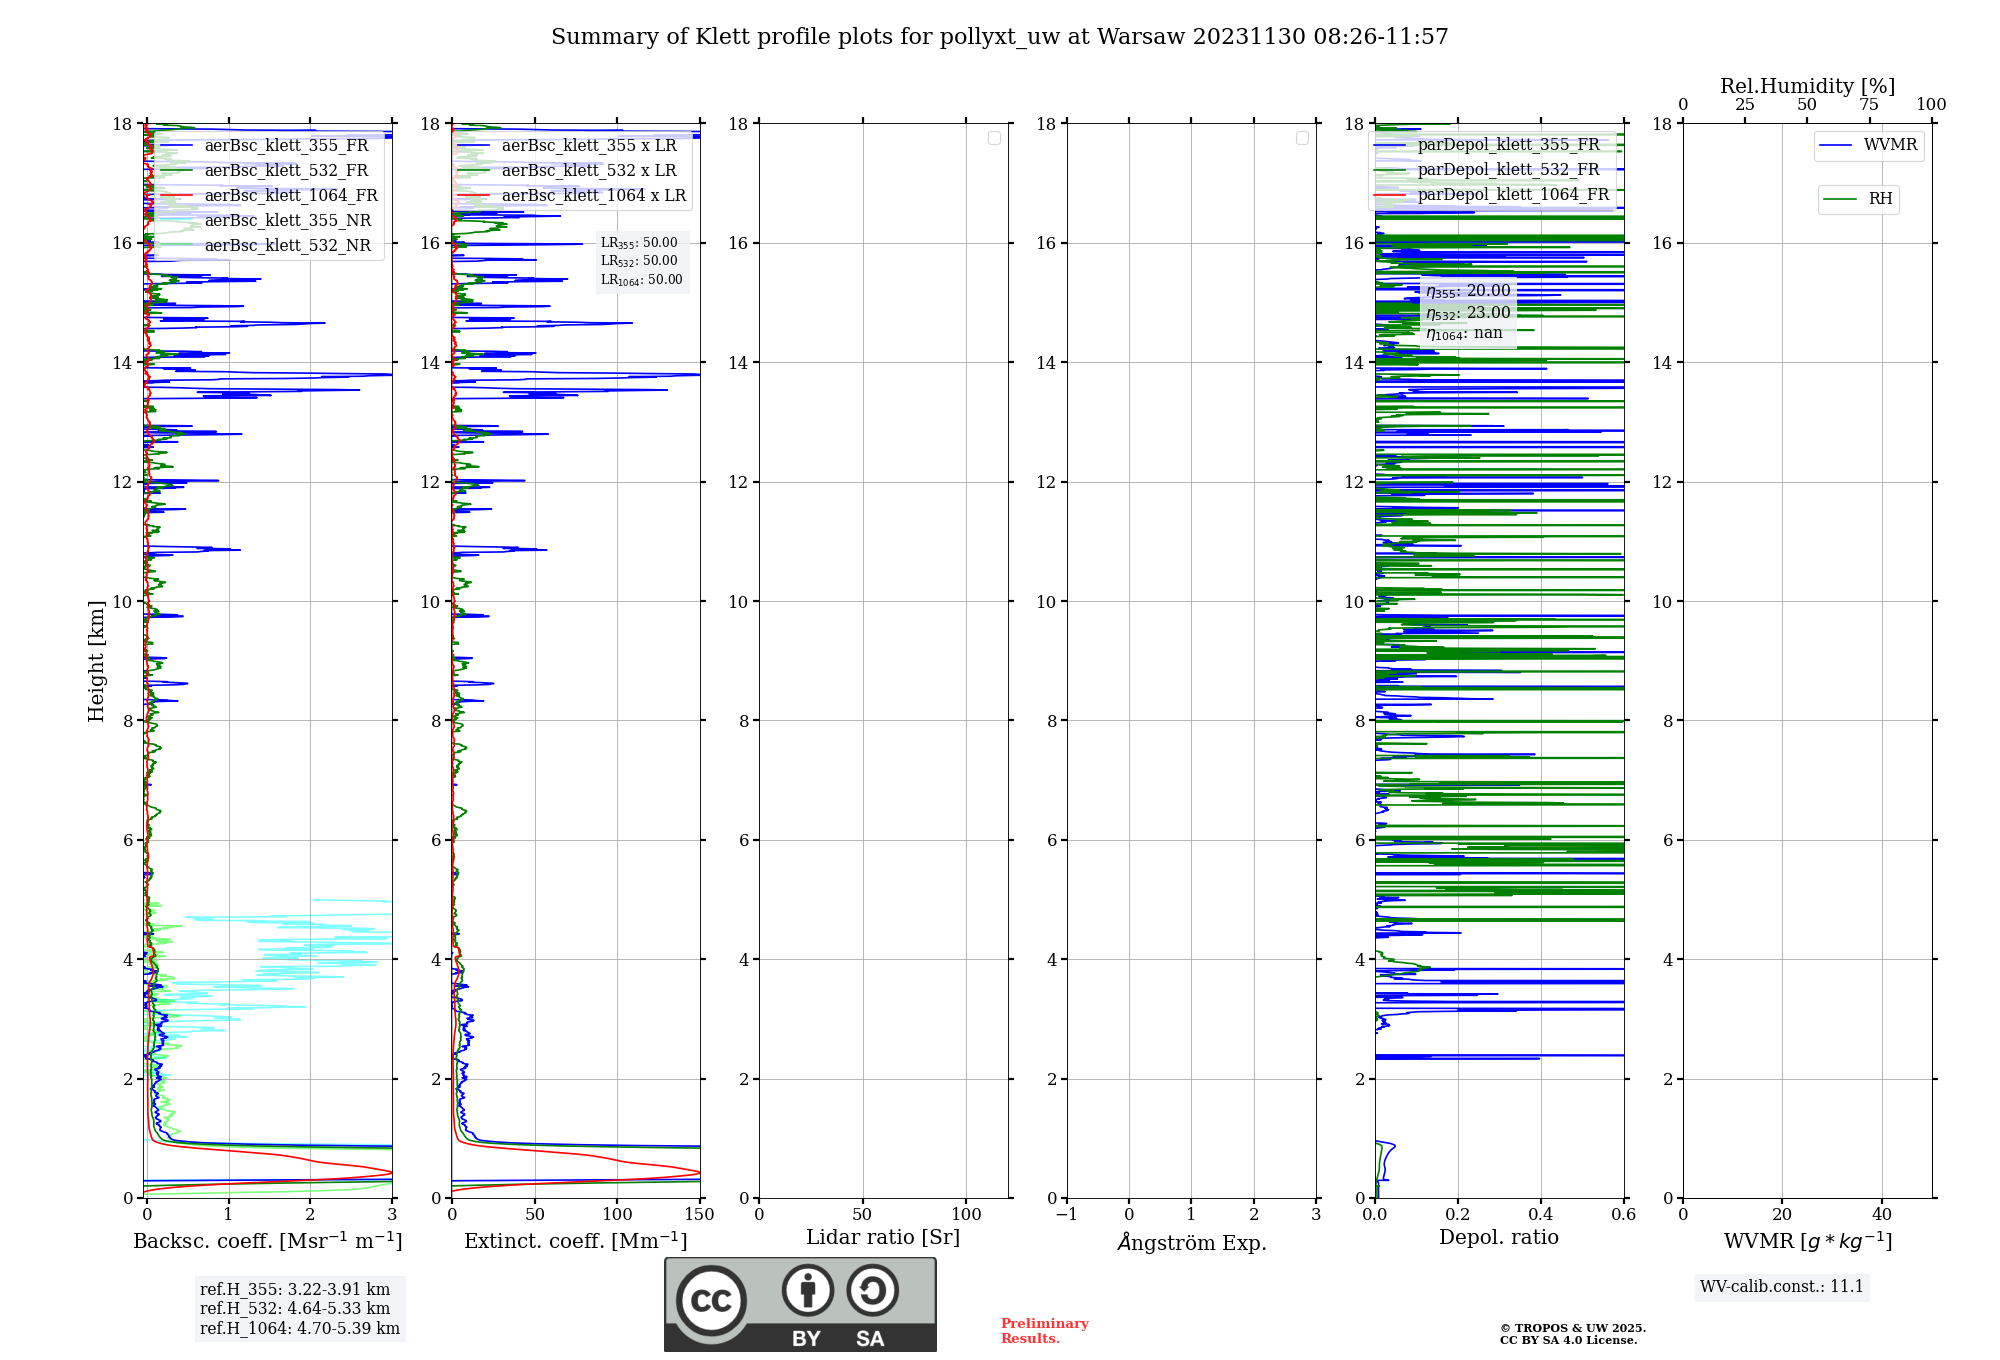This screenshot has height=1360, width=2000.
Task: Click the ShareAlike circular arrow icon
Action: coord(872,1290)
